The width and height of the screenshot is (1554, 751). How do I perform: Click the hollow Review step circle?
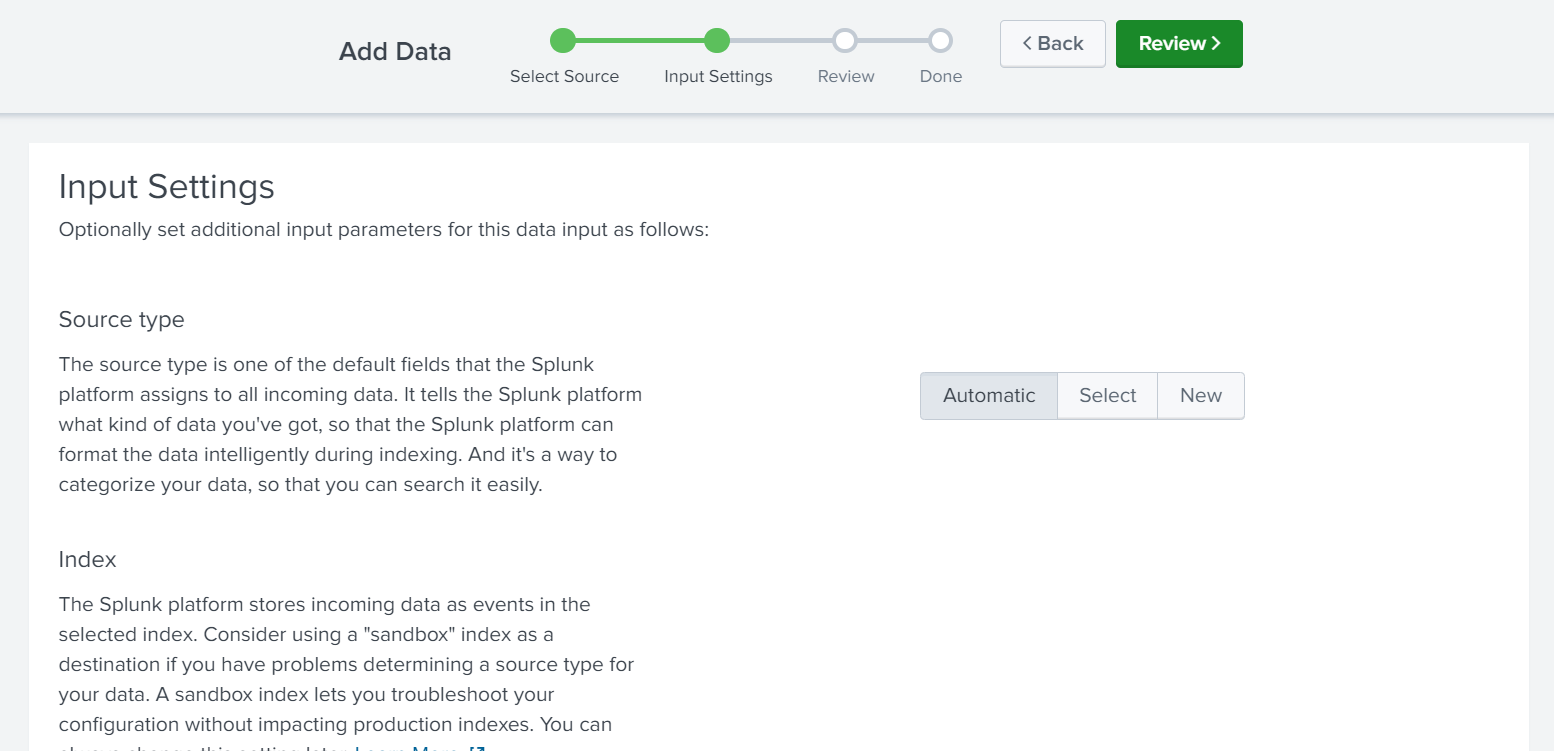tap(845, 40)
